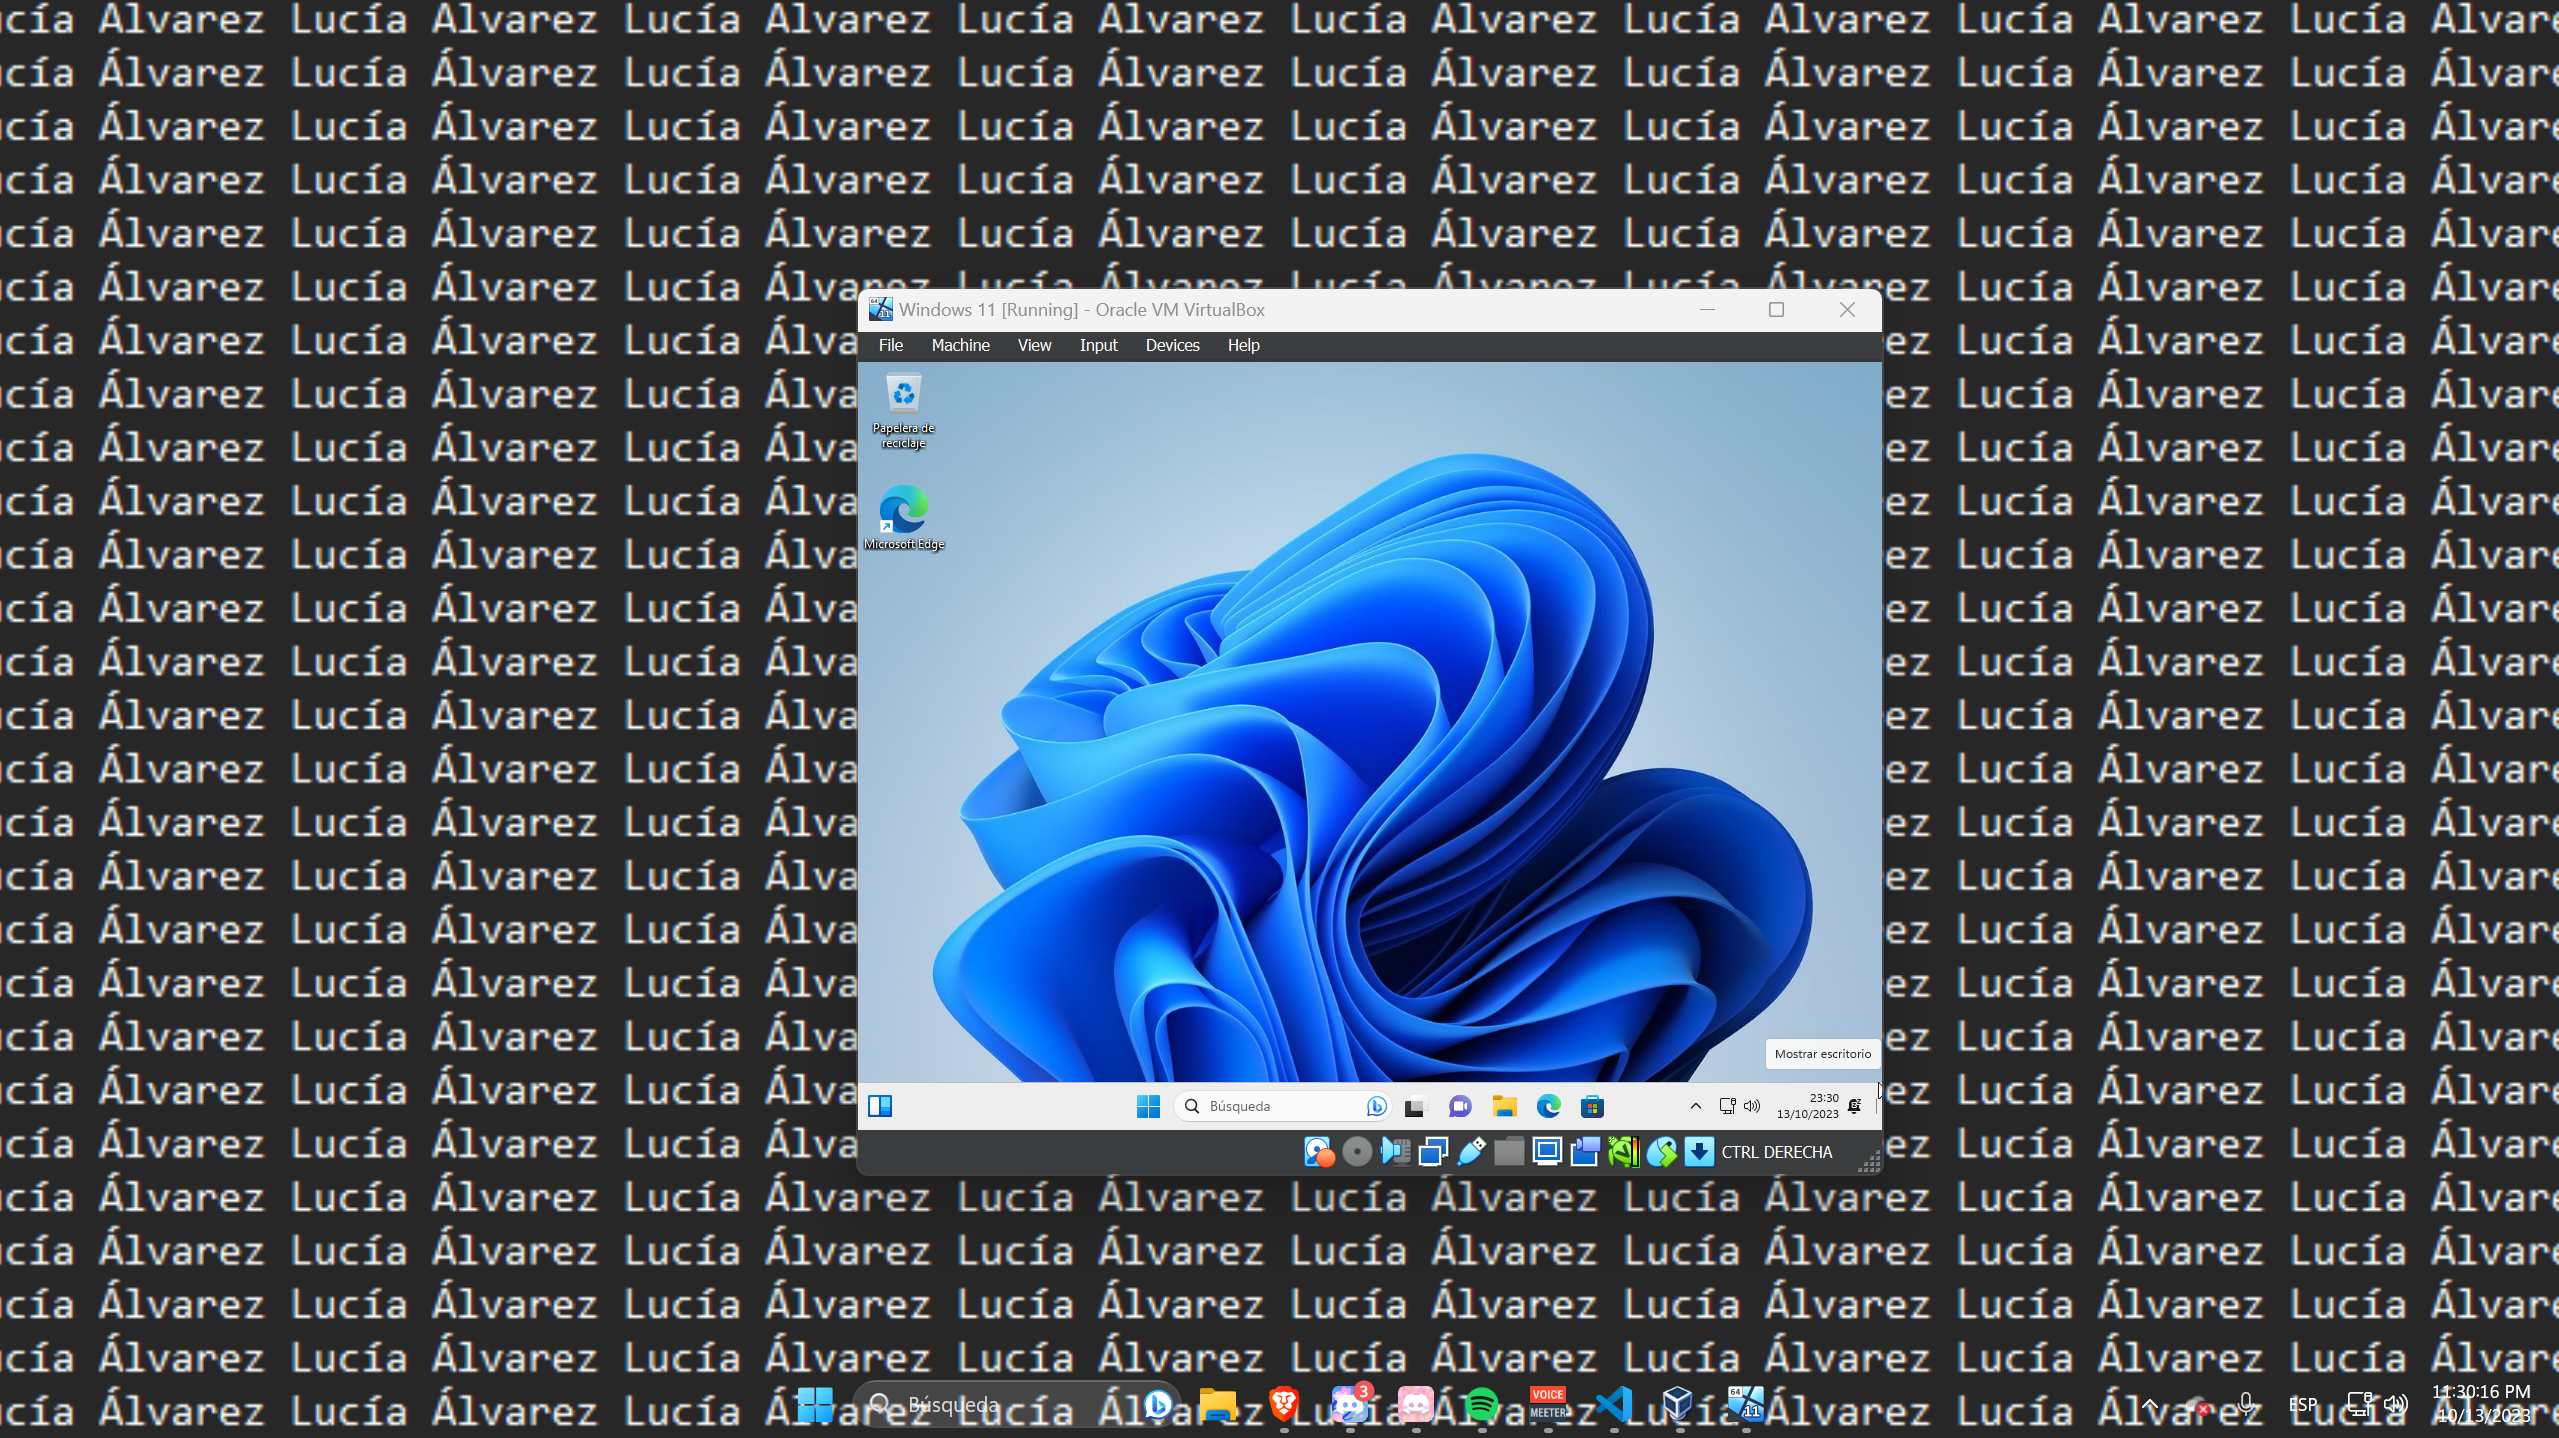Click the audio status icon in VirtualBox status bar

[1396, 1152]
